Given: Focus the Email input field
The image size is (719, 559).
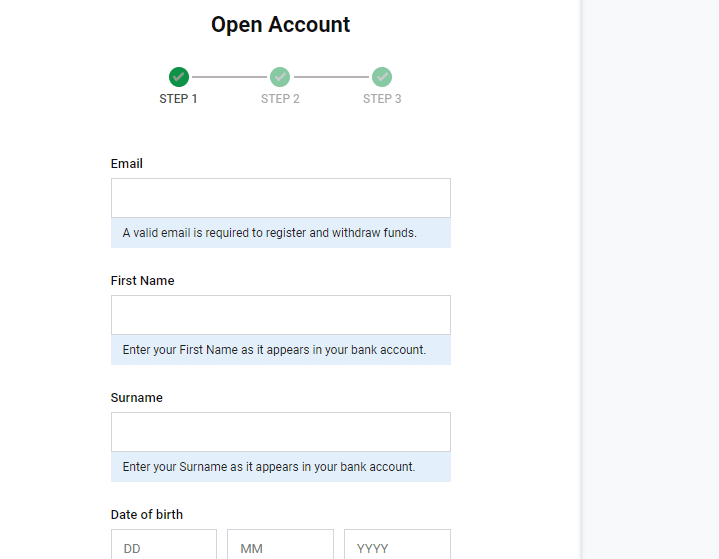Looking at the screenshot, I should click(x=280, y=198).
